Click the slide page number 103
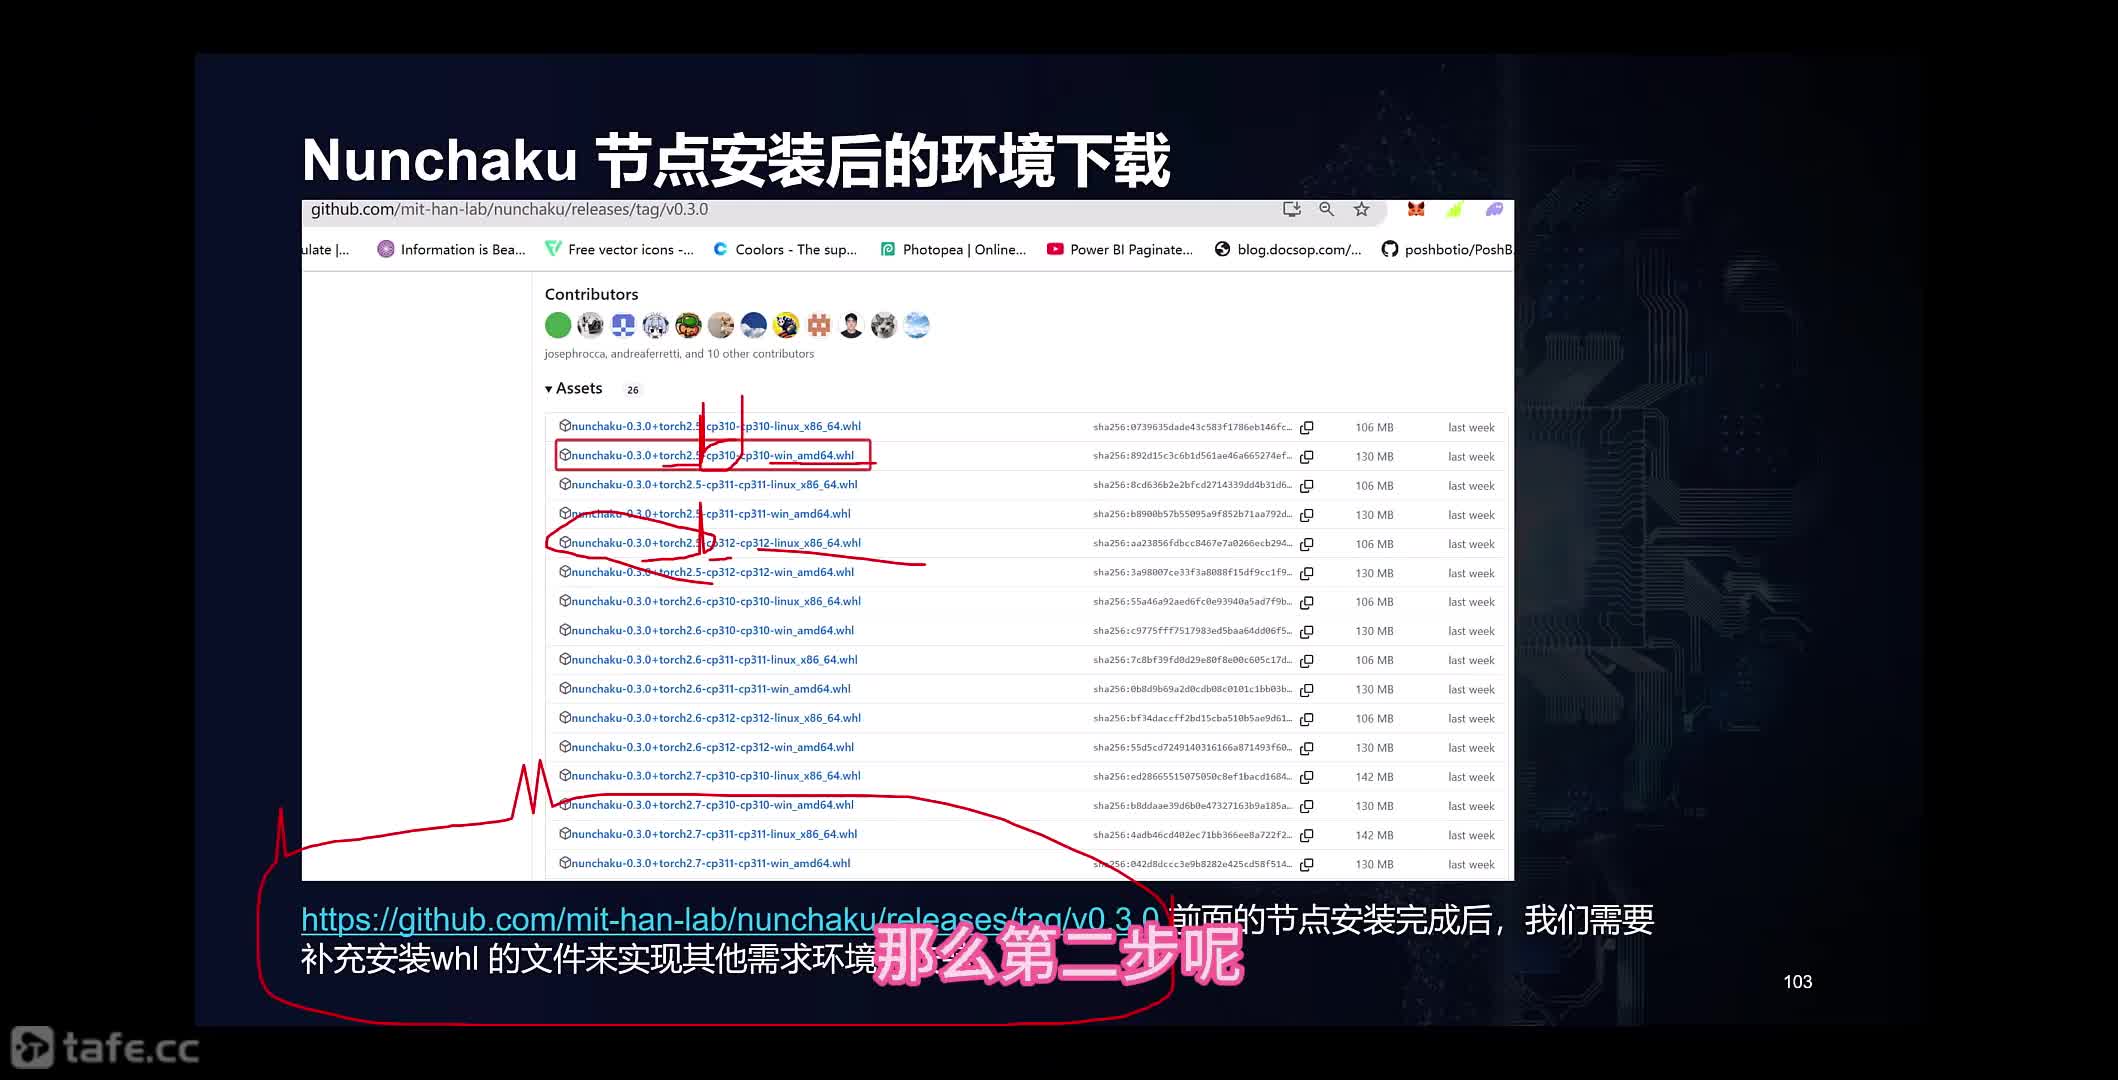This screenshot has height=1080, width=2118. point(1797,982)
